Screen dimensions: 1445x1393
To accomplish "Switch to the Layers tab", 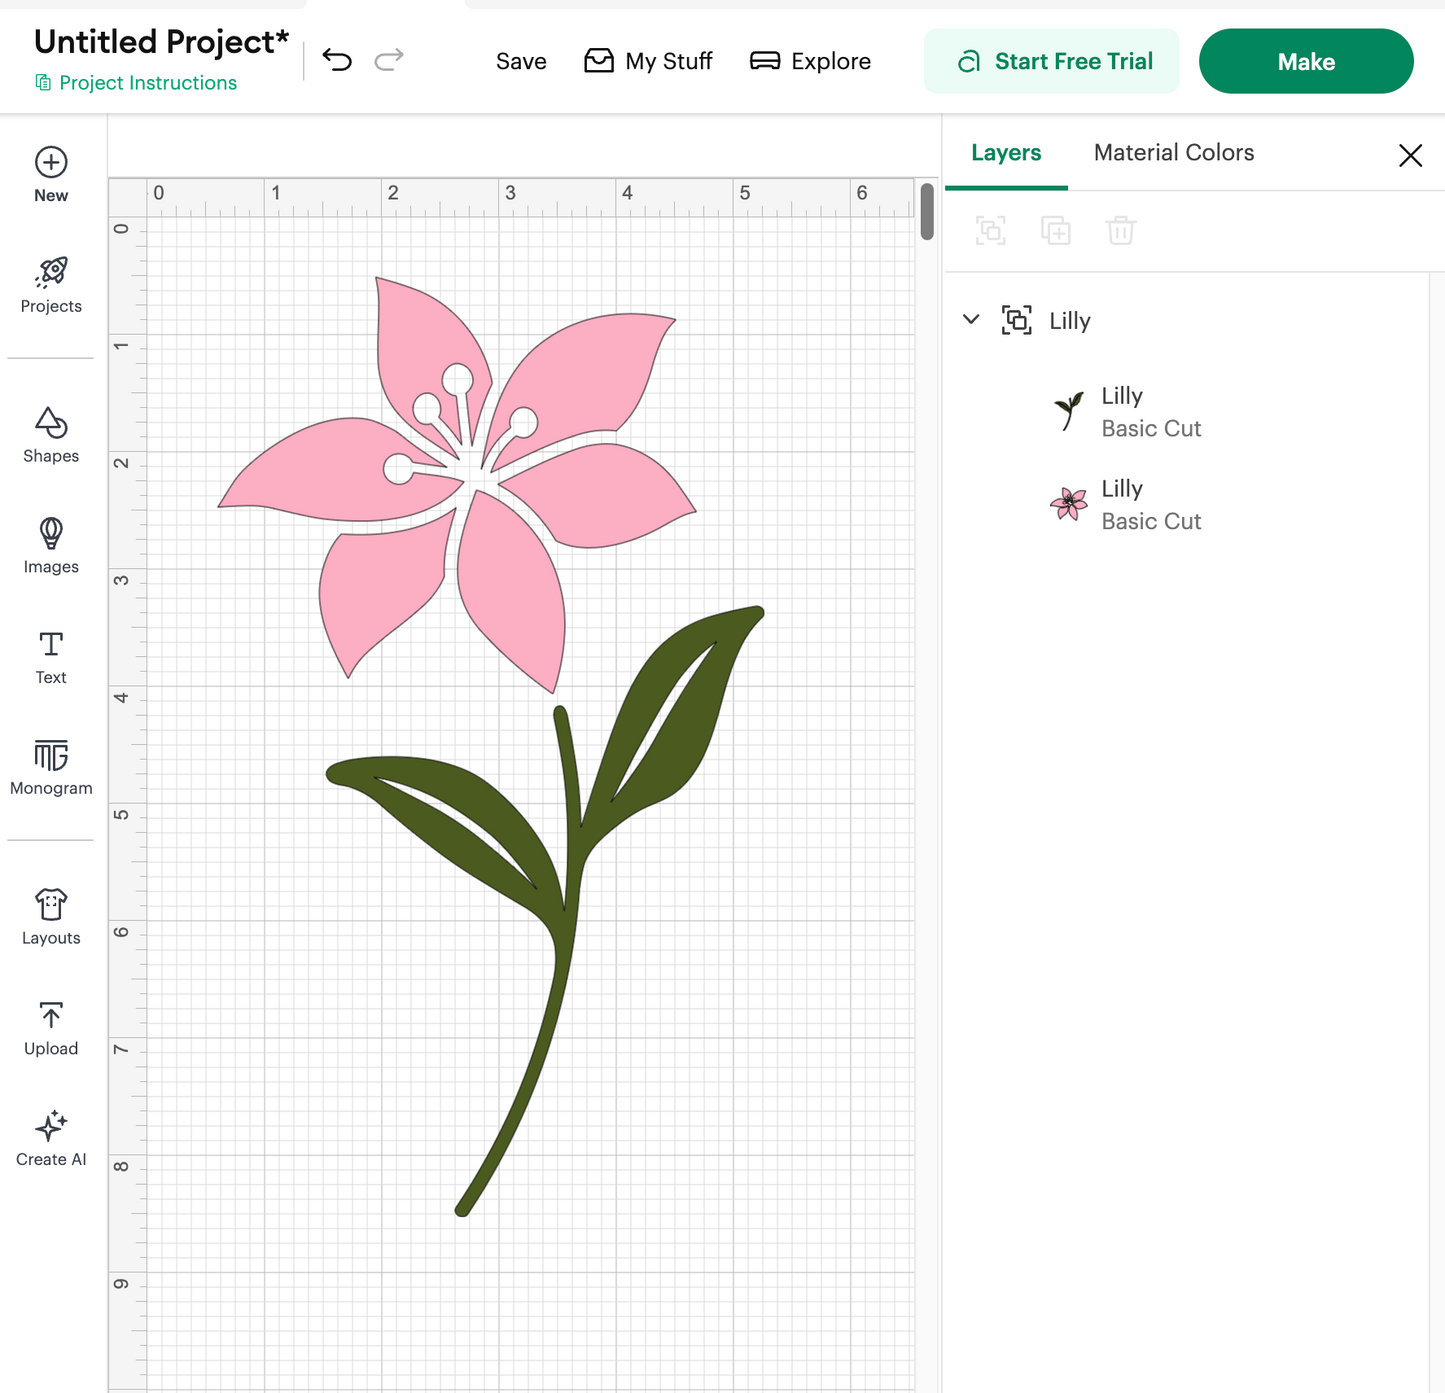I will click(x=1006, y=153).
